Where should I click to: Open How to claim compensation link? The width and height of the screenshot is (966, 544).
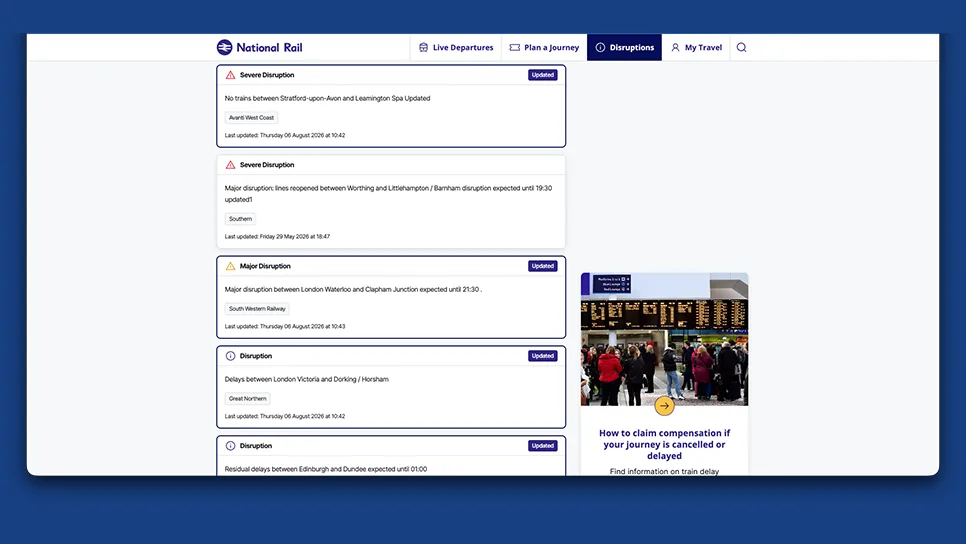(664, 444)
